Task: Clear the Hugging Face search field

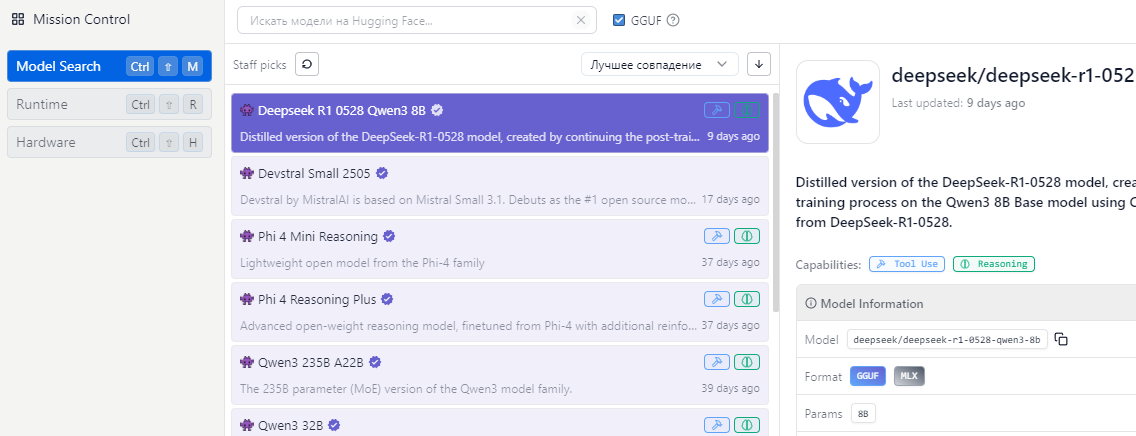Action: coord(581,20)
